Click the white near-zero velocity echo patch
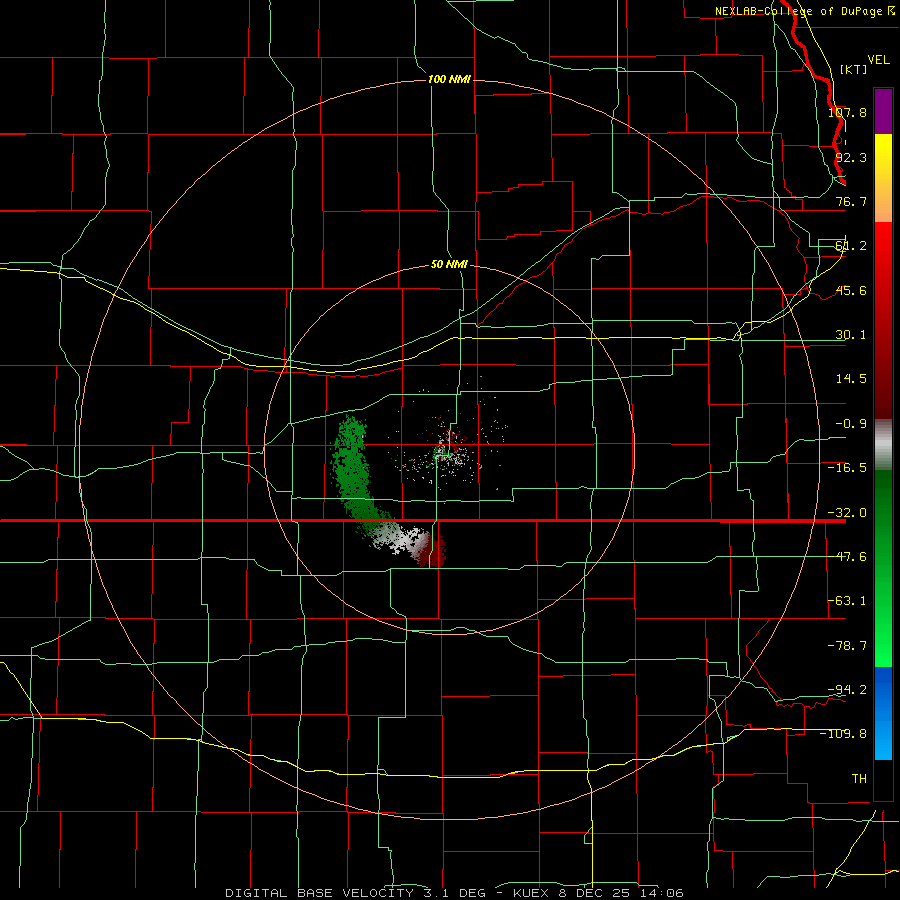This screenshot has width=900, height=900. (x=400, y=538)
